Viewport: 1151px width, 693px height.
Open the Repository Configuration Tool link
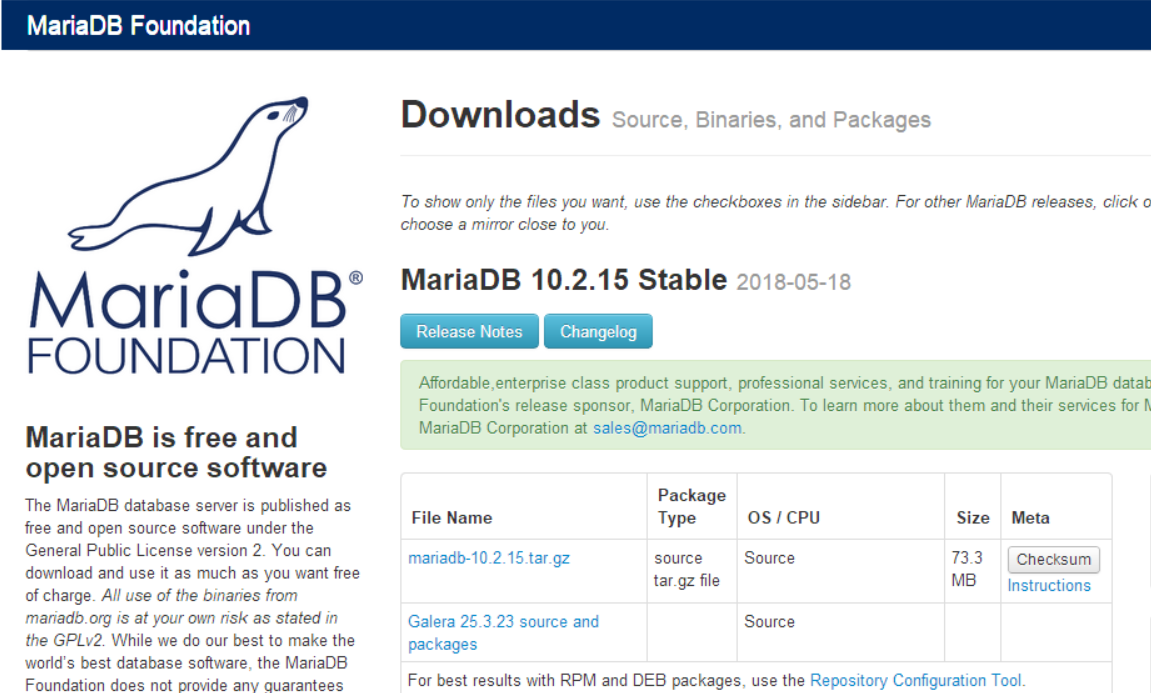[x=916, y=681]
